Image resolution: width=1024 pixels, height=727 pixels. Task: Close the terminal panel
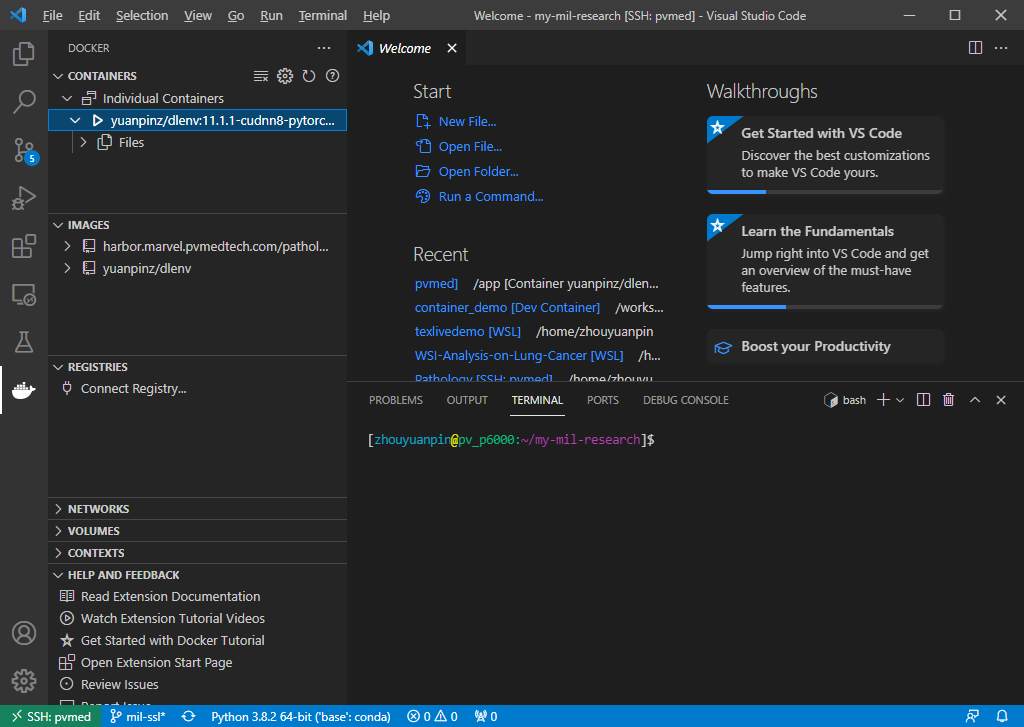(1000, 400)
